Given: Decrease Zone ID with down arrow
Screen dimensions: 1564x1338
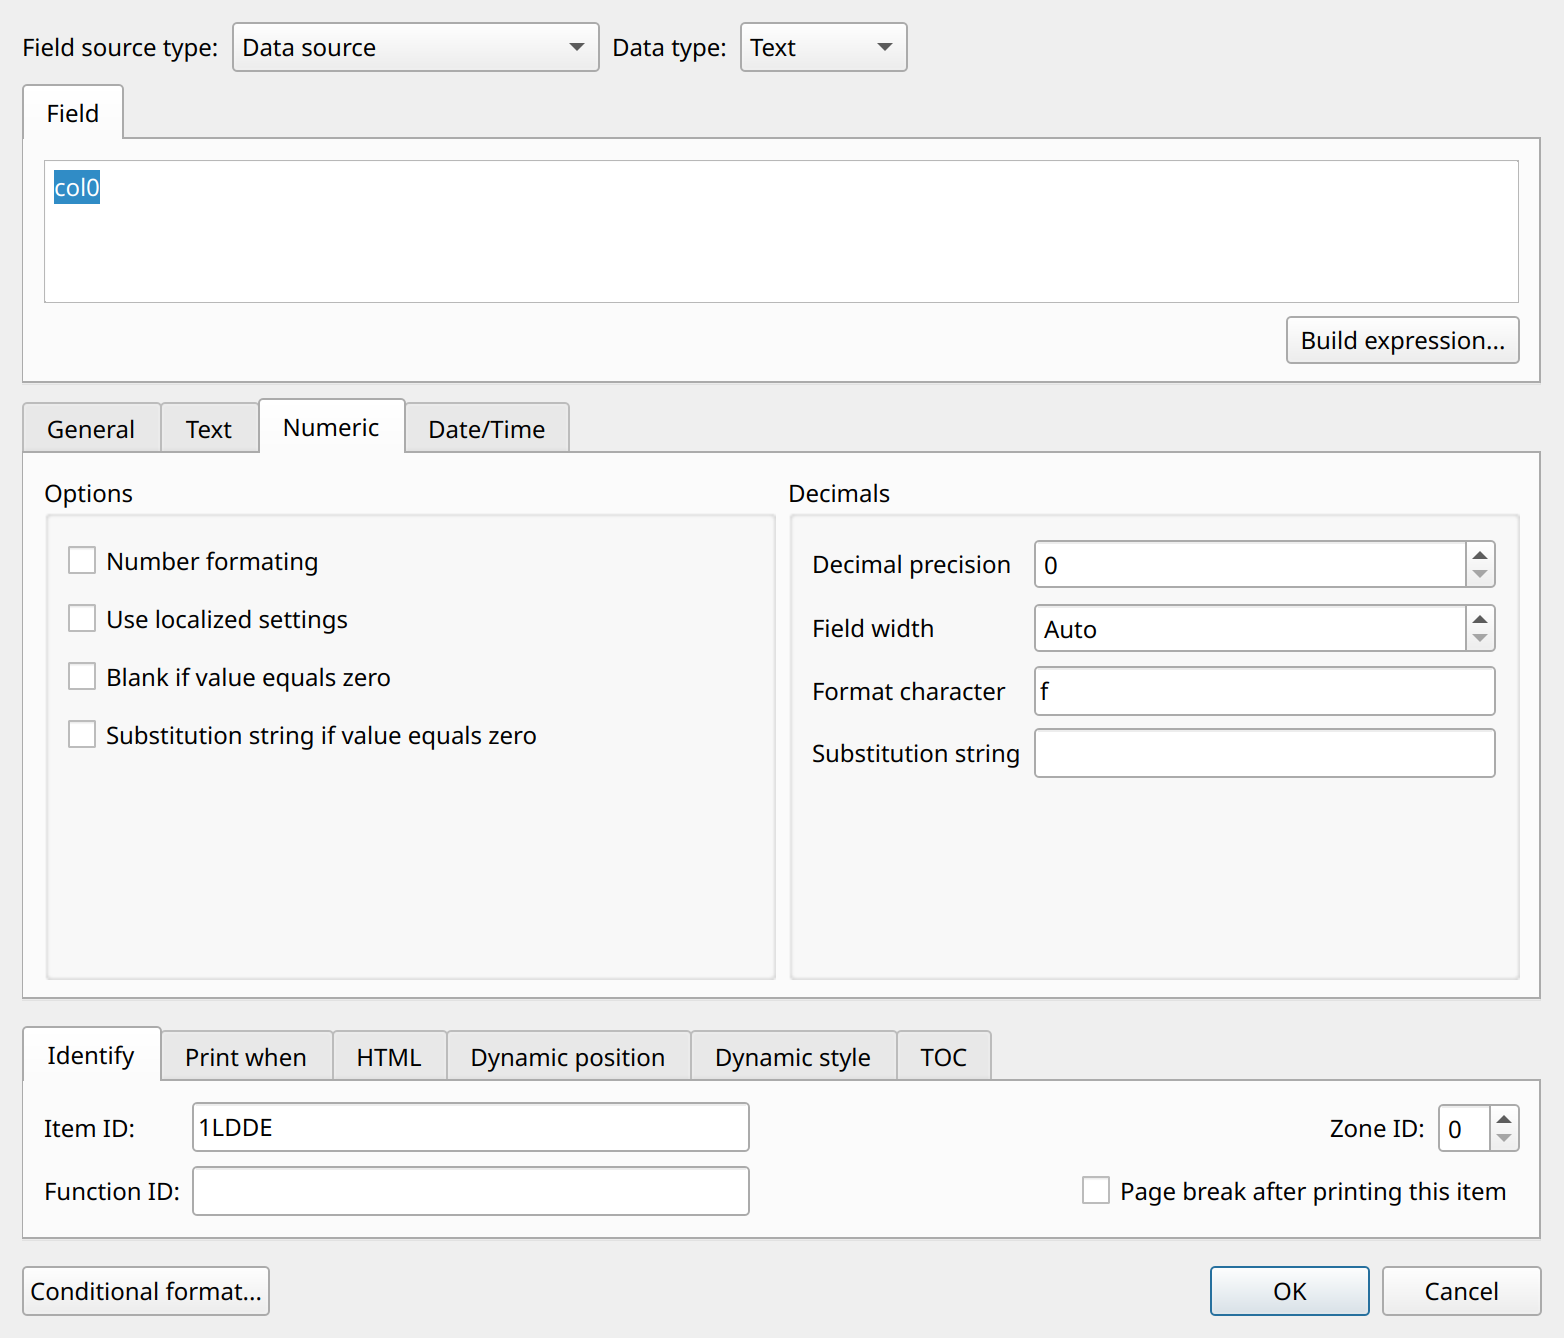Looking at the screenshot, I should click(x=1504, y=1139).
